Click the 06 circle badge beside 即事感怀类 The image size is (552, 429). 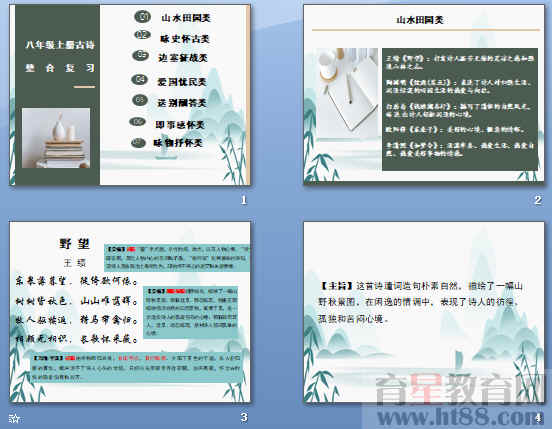coord(138,122)
